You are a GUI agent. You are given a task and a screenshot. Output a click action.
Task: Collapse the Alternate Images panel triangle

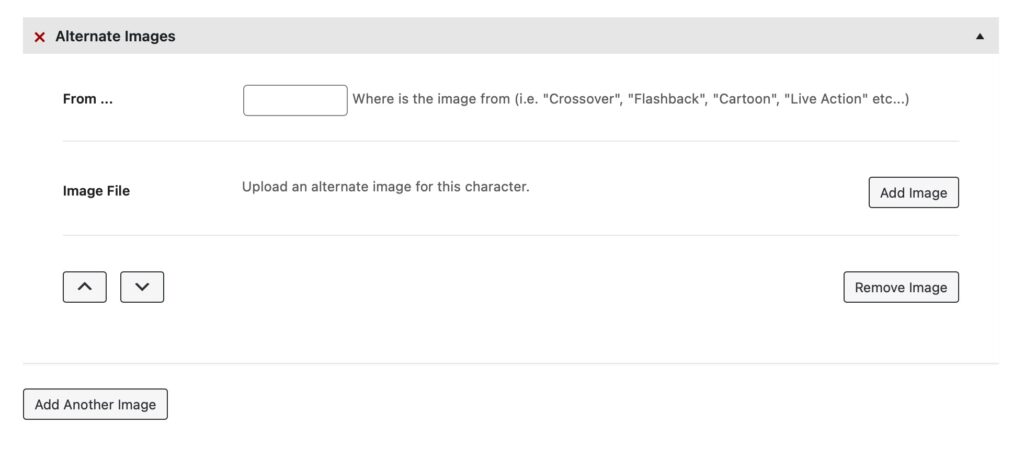click(980, 37)
